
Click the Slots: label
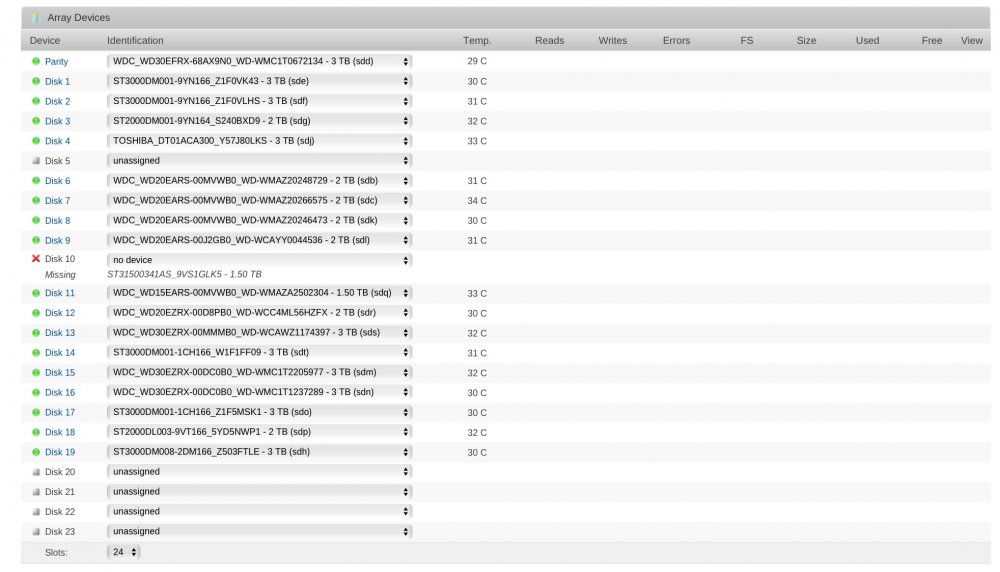(56, 552)
